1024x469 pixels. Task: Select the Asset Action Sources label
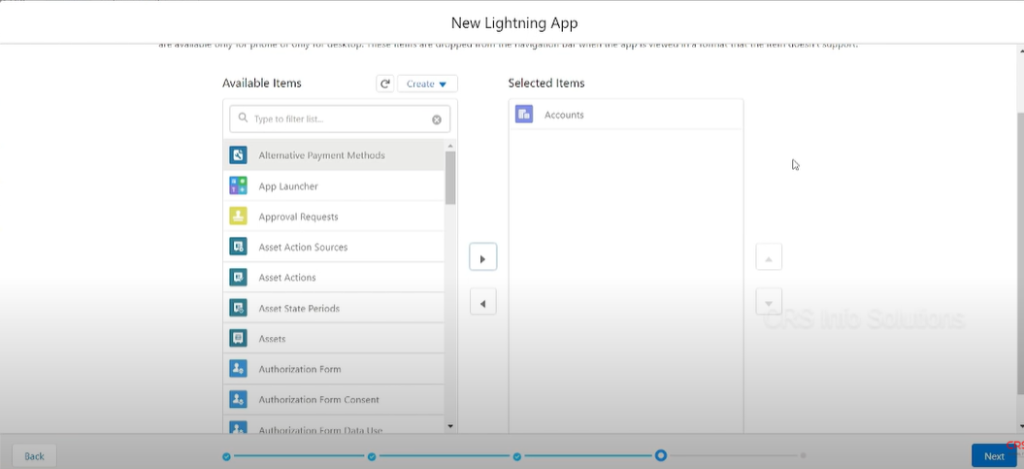[303, 247]
